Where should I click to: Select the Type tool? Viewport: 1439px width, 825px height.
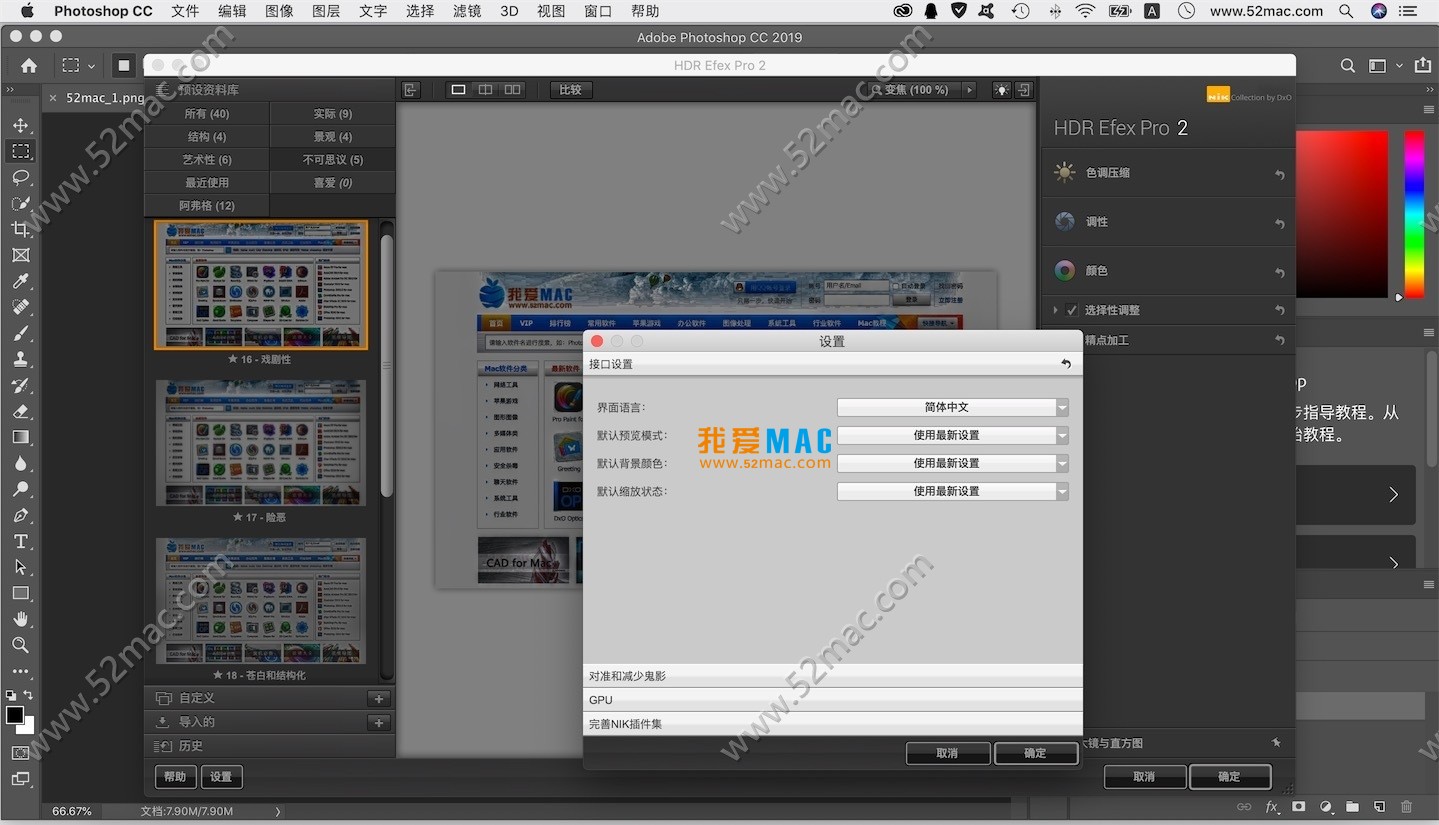pos(20,542)
